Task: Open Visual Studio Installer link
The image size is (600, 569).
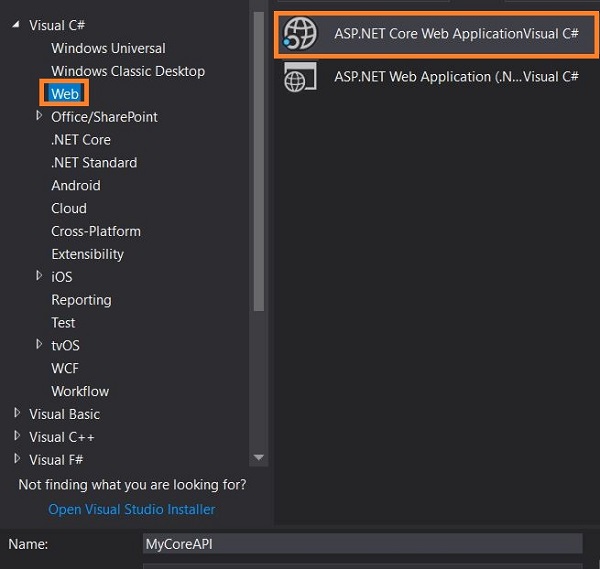Action: tap(131, 509)
